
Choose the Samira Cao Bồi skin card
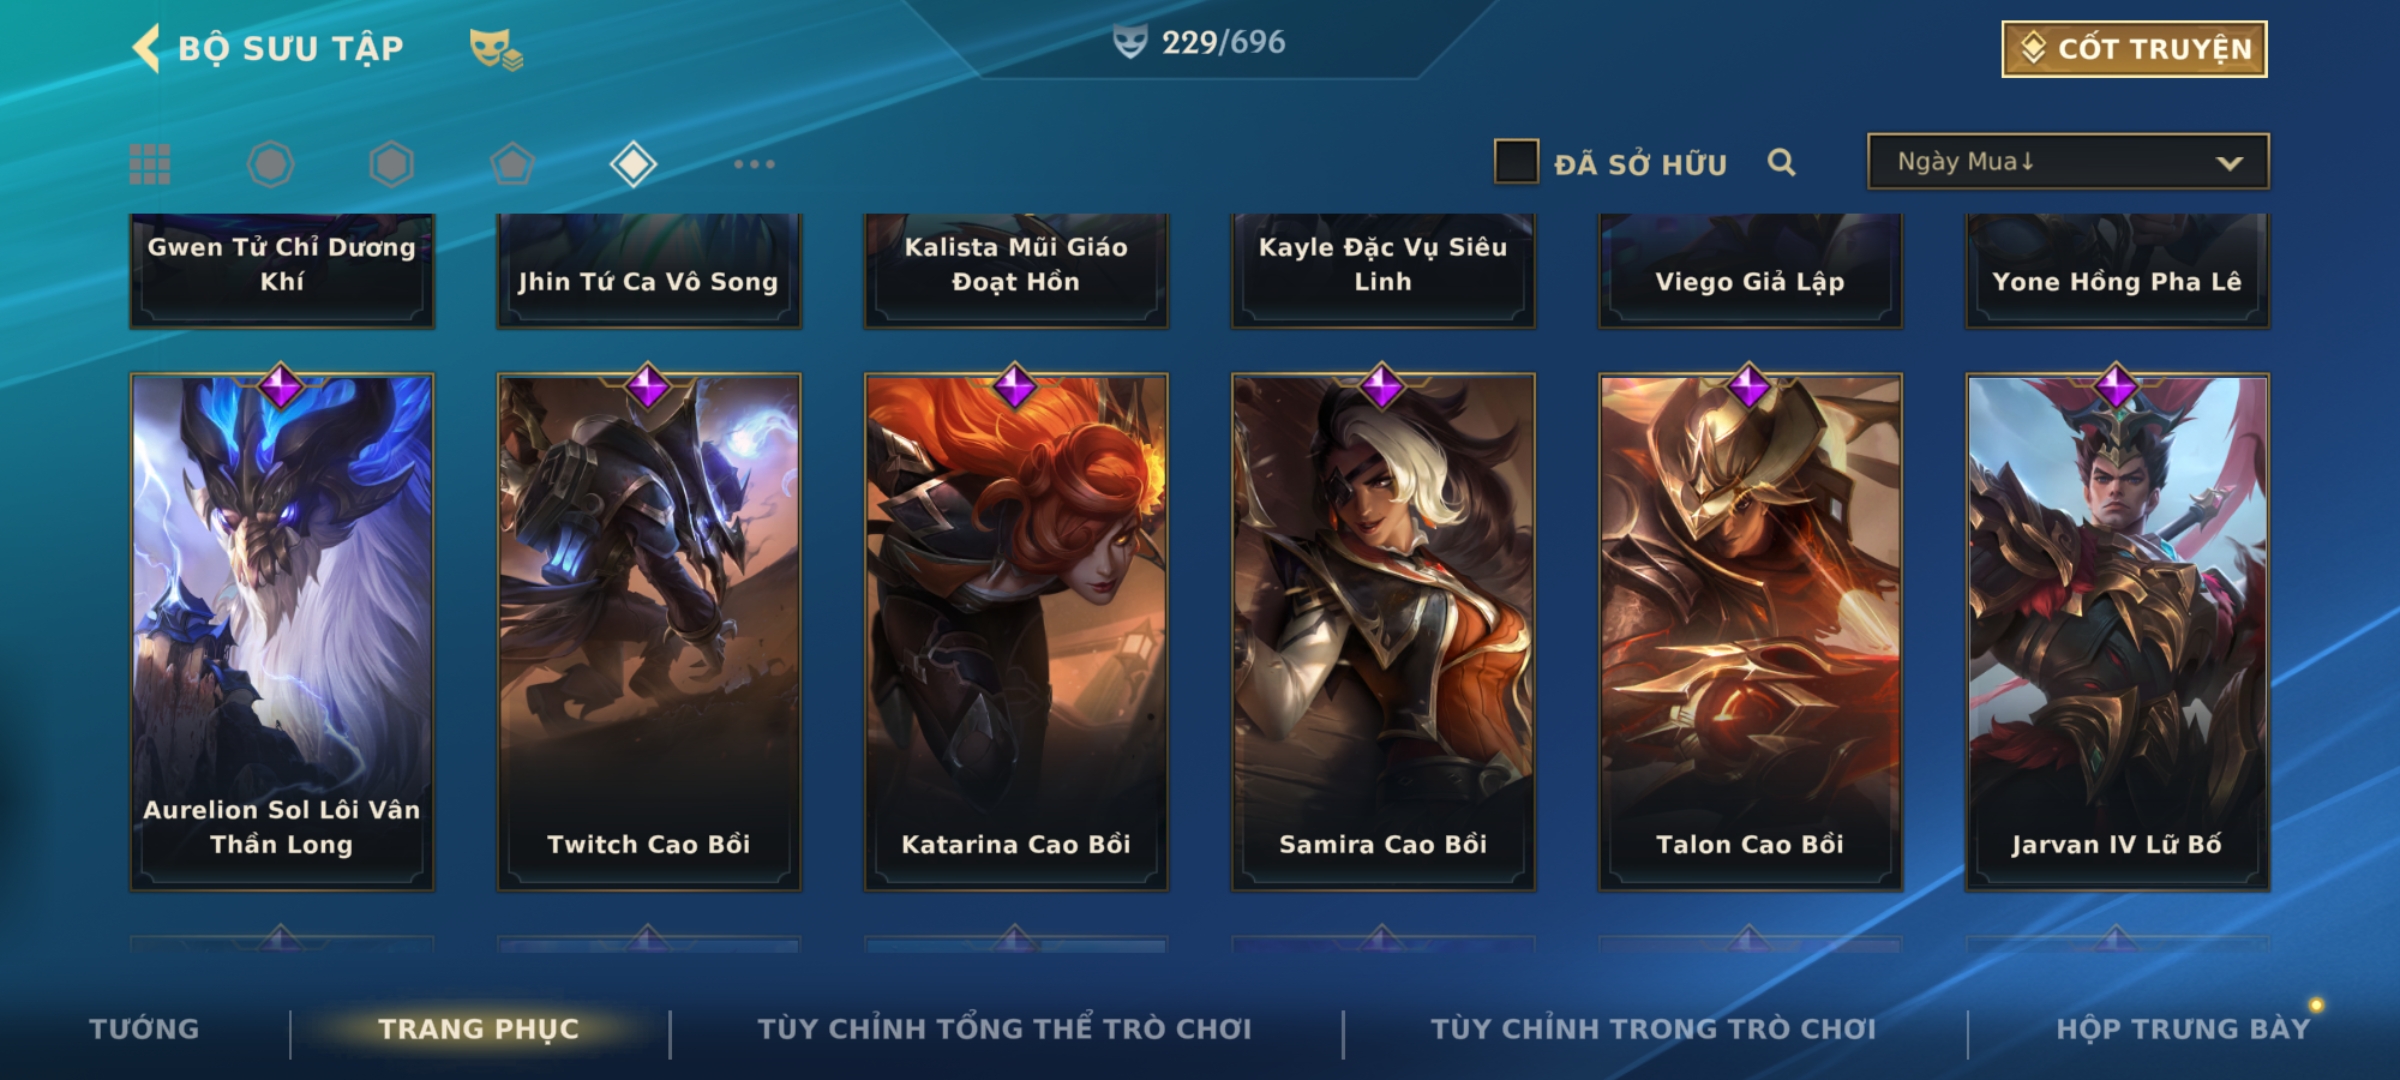(x=1383, y=632)
